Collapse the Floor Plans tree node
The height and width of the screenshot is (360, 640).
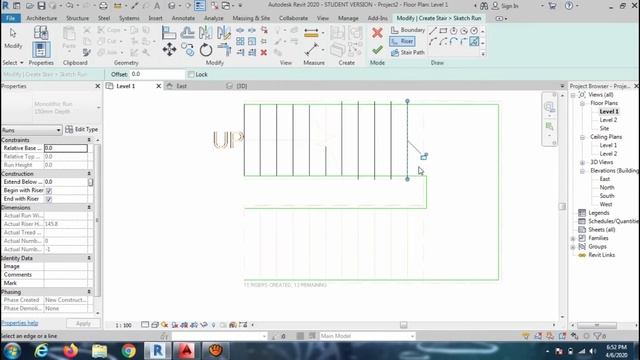[582, 103]
